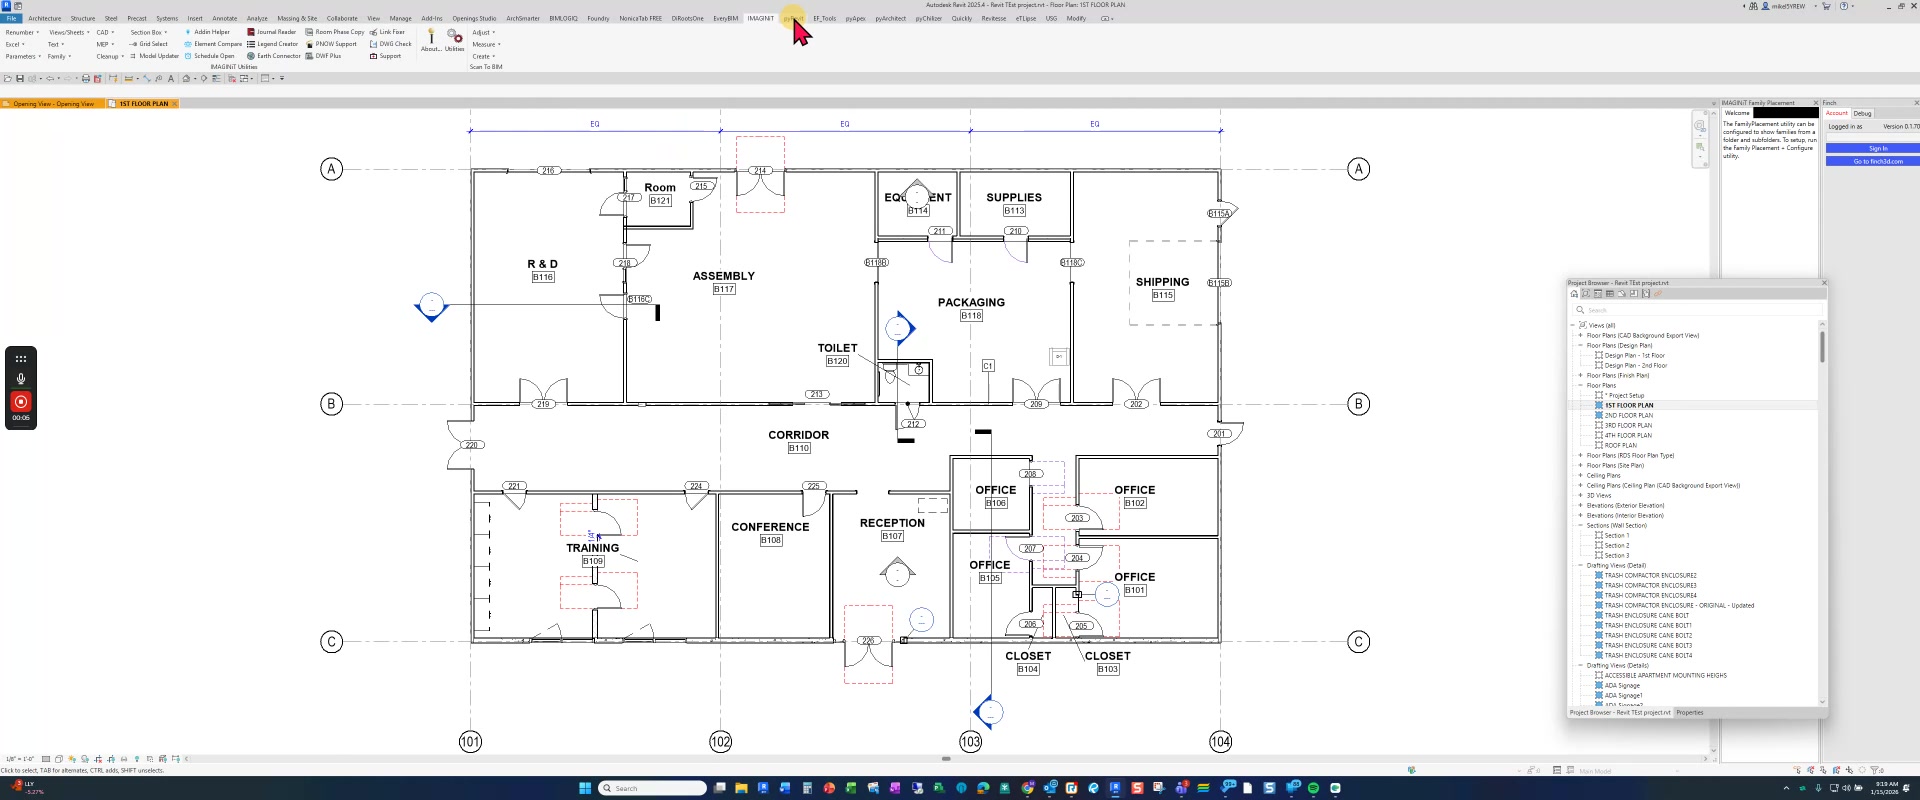Switch to Opening View tab
Image resolution: width=1920 pixels, height=800 pixels.
click(52, 104)
